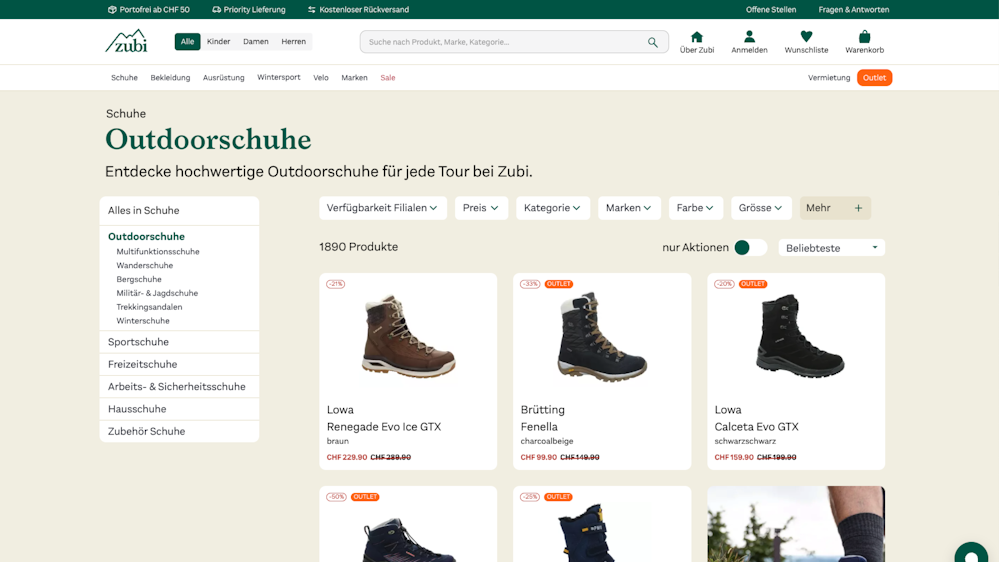
Task: Expand the Grösse filter dropdown
Action: [x=761, y=208]
